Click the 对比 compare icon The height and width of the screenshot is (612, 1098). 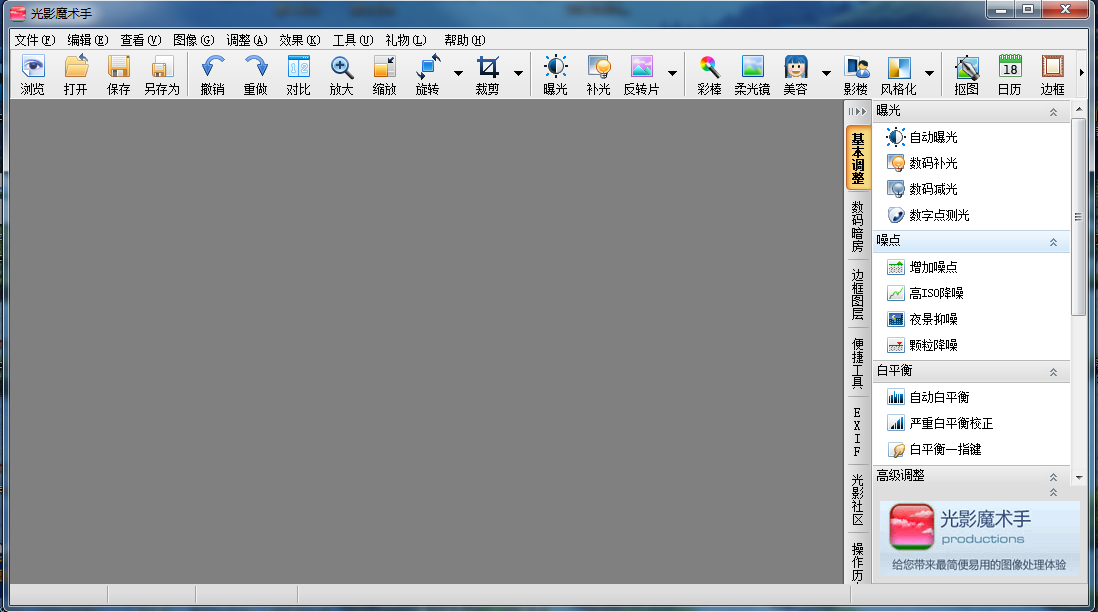point(298,68)
